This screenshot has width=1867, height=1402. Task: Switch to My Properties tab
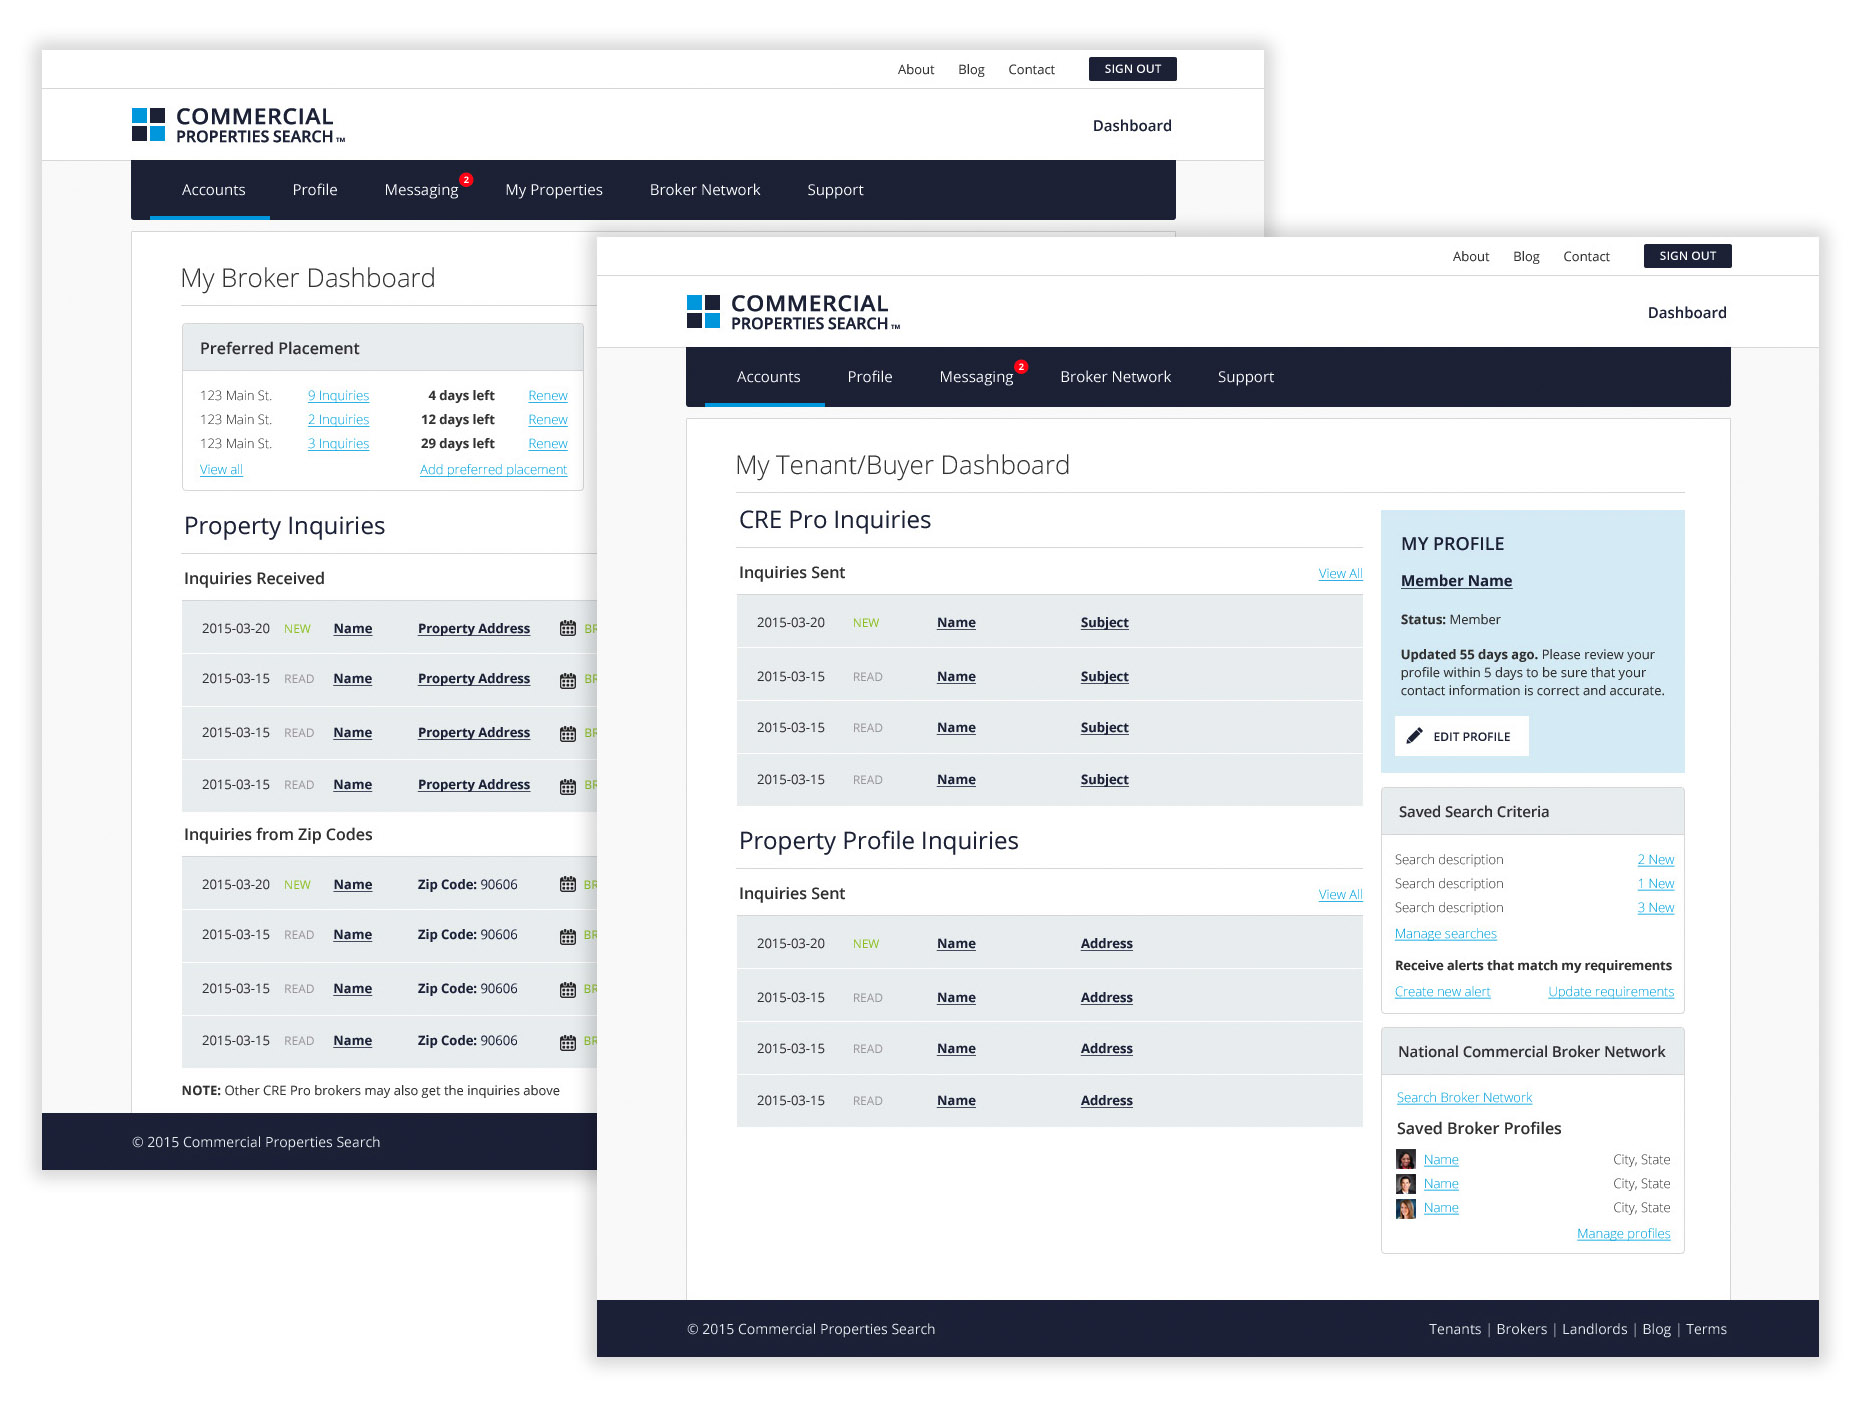click(x=553, y=190)
